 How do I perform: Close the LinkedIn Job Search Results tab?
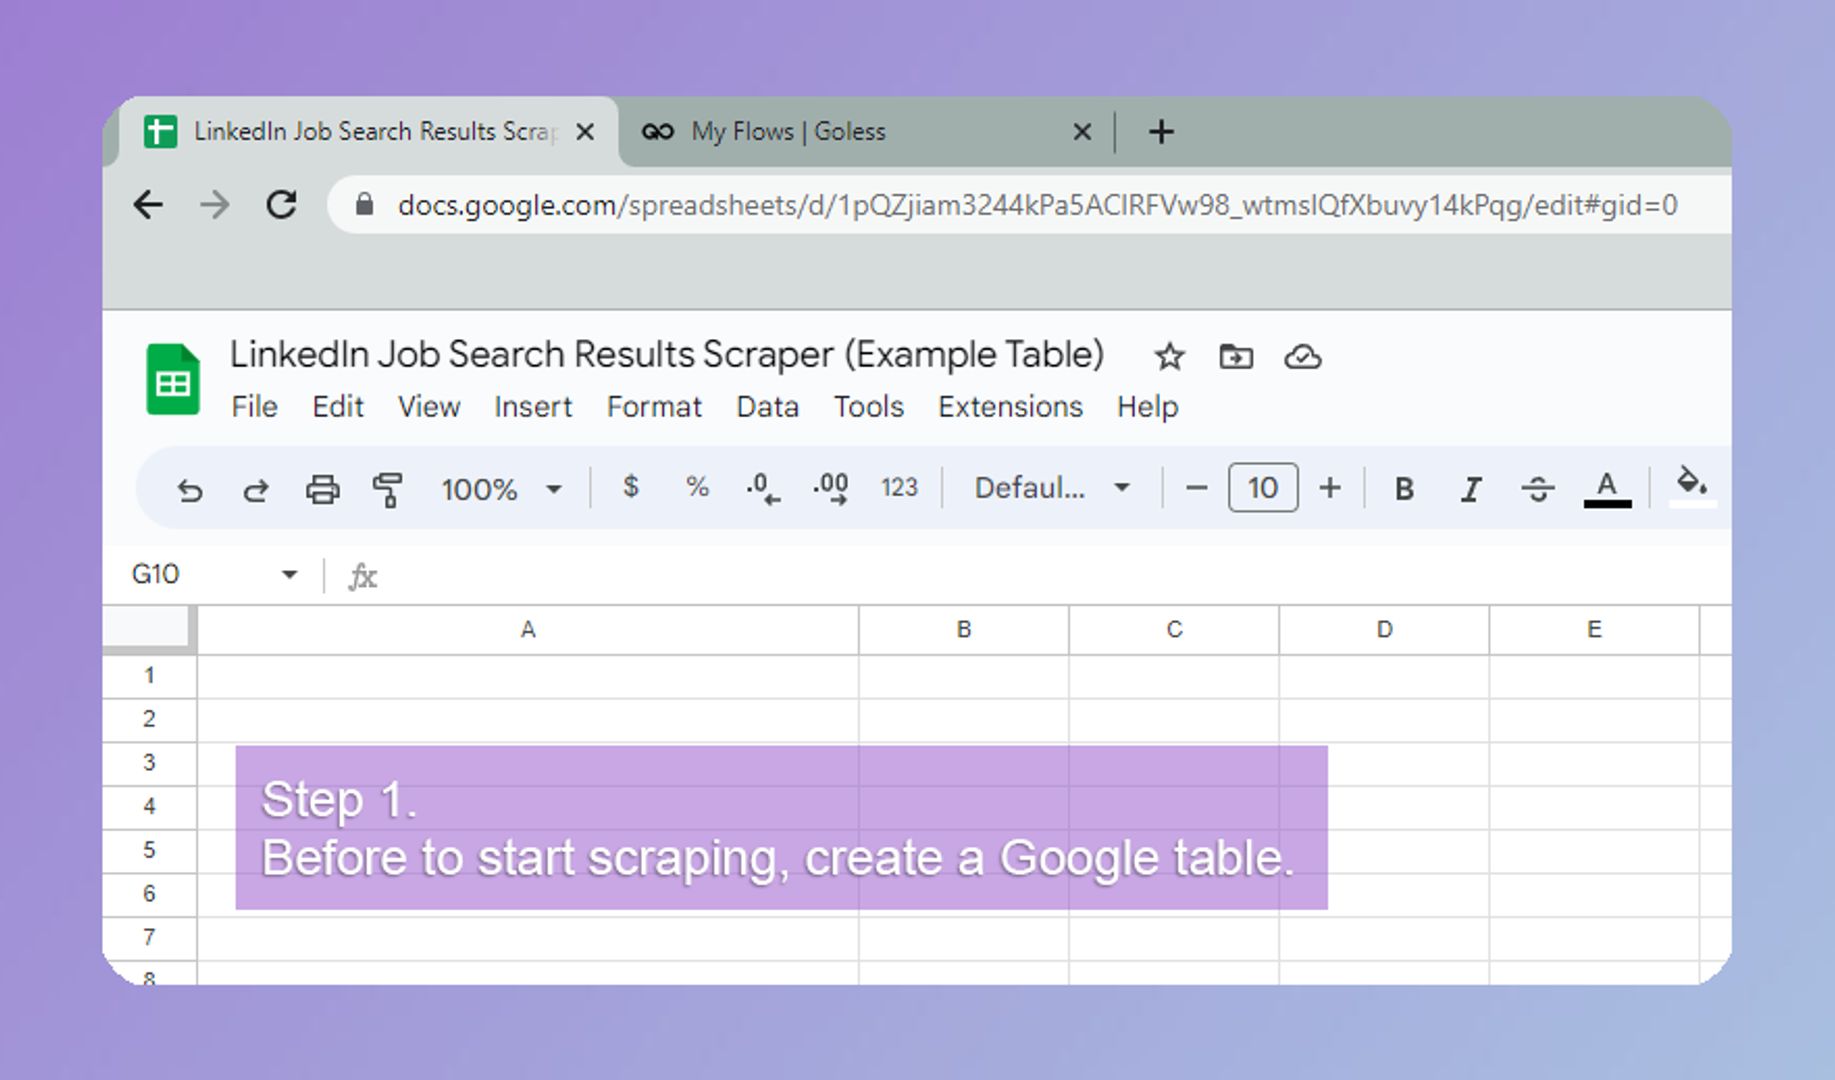(x=586, y=132)
